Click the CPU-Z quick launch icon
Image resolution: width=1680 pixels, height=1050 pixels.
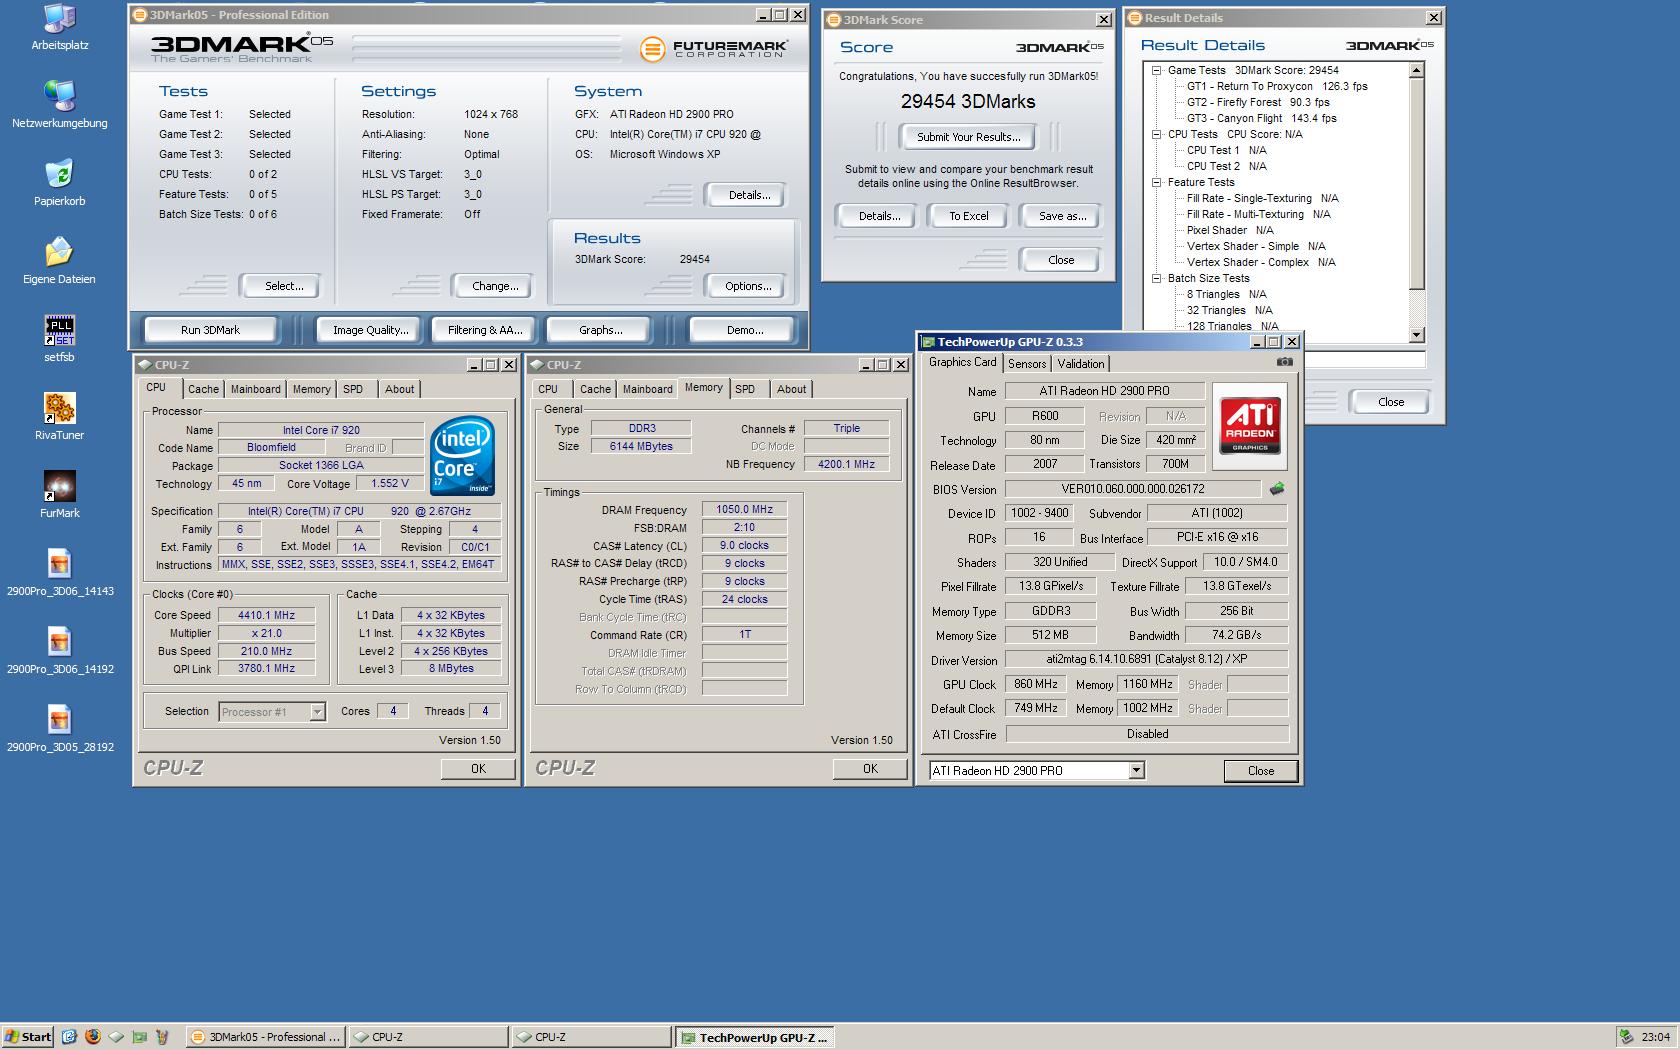point(116,1037)
